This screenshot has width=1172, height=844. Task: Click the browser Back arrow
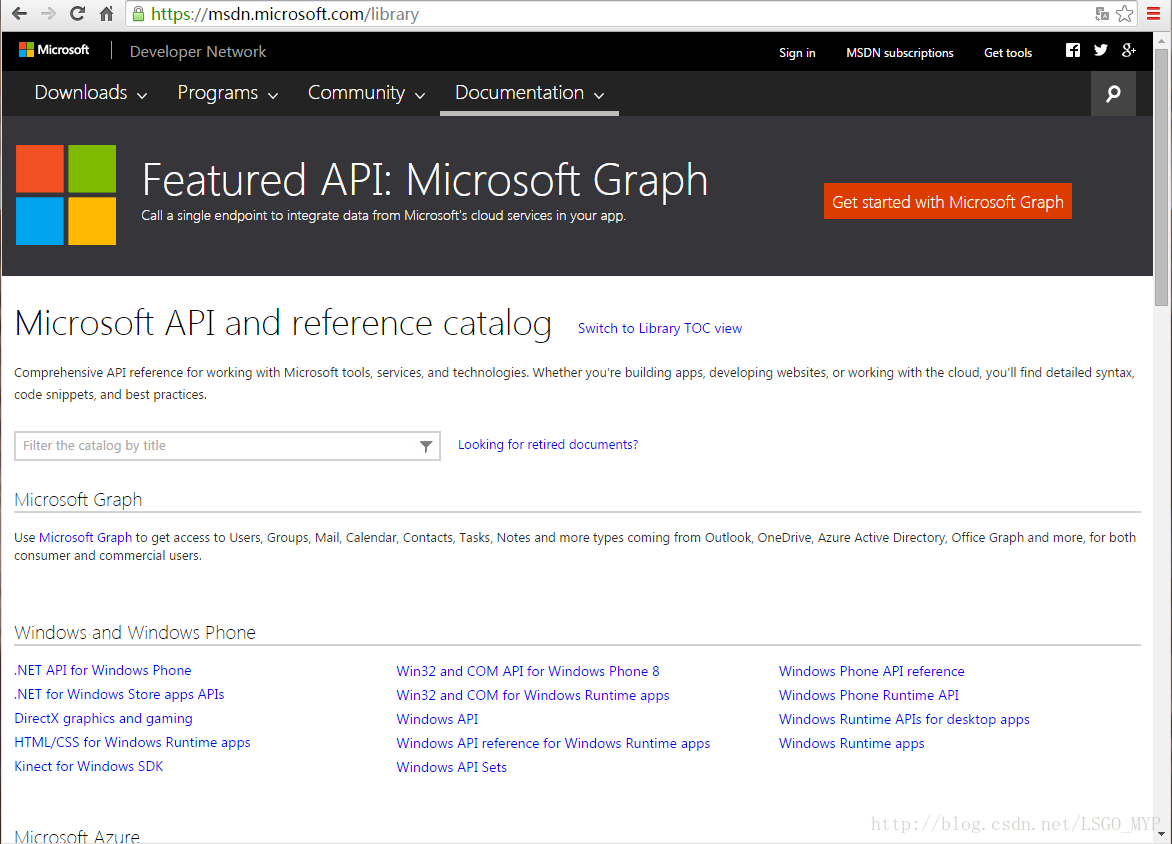pyautogui.click(x=19, y=13)
